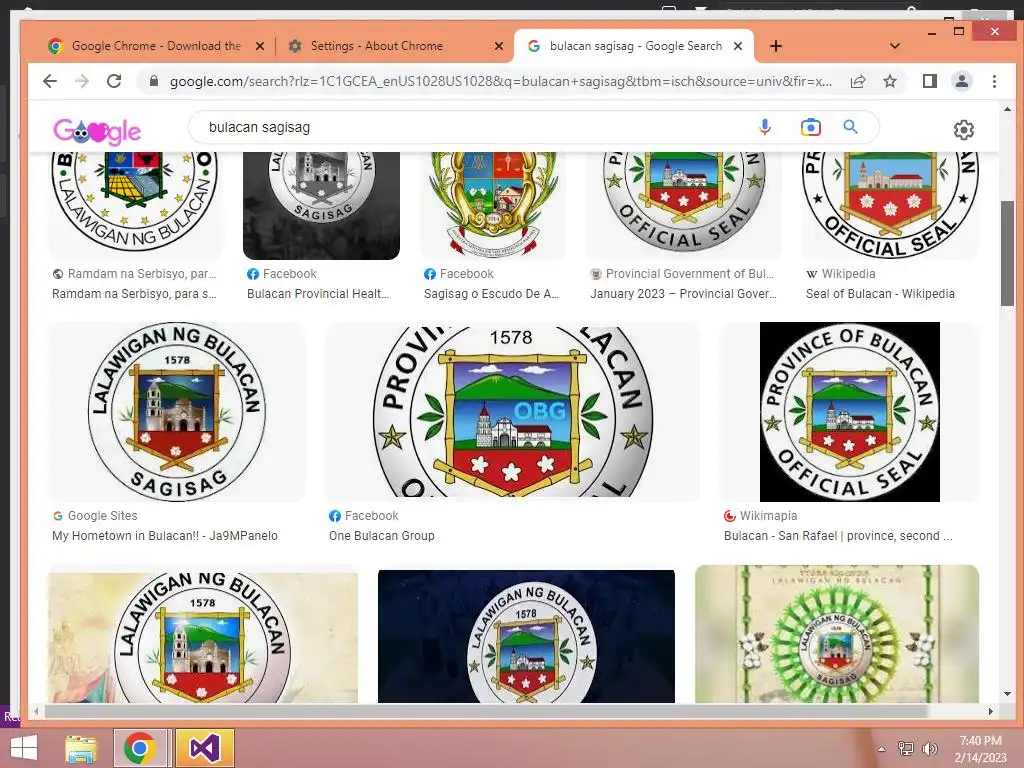1024x768 pixels.
Task: Open Chrome's three-dot menu
Action: coord(994,81)
